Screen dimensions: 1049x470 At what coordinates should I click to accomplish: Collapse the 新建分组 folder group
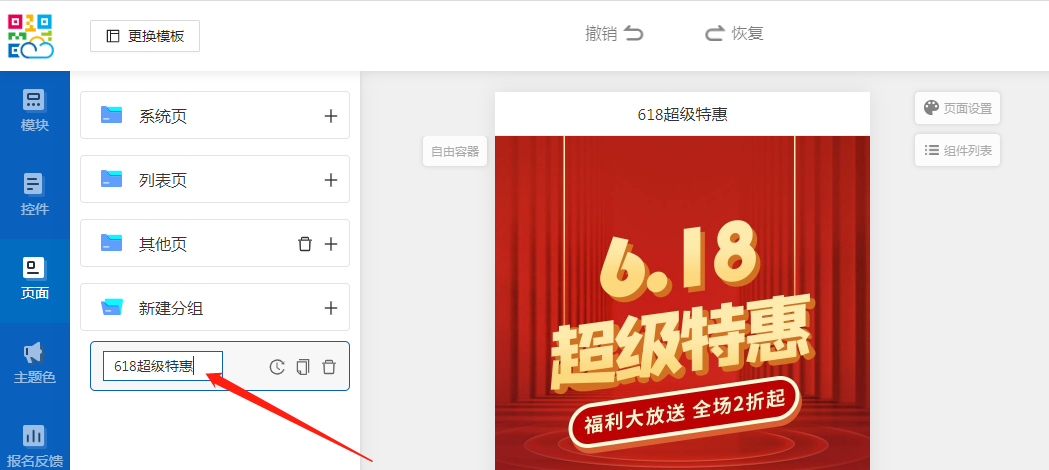pos(171,308)
